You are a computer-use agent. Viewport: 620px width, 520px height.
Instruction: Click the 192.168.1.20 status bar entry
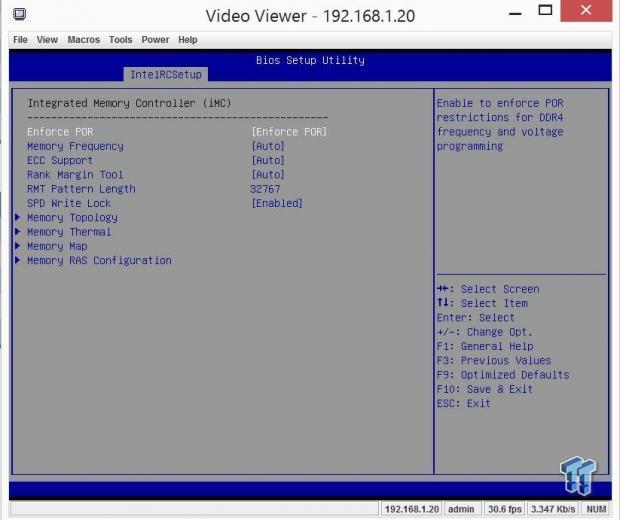(412, 509)
